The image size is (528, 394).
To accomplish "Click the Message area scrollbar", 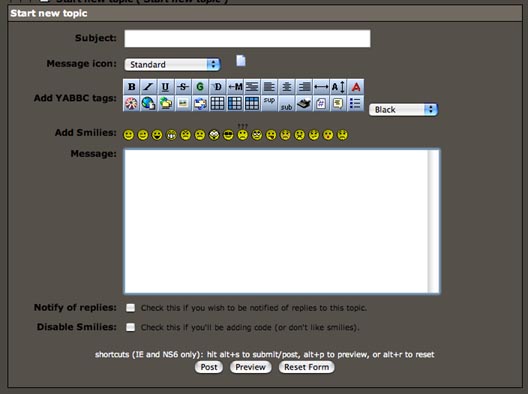I will [x=434, y=221].
